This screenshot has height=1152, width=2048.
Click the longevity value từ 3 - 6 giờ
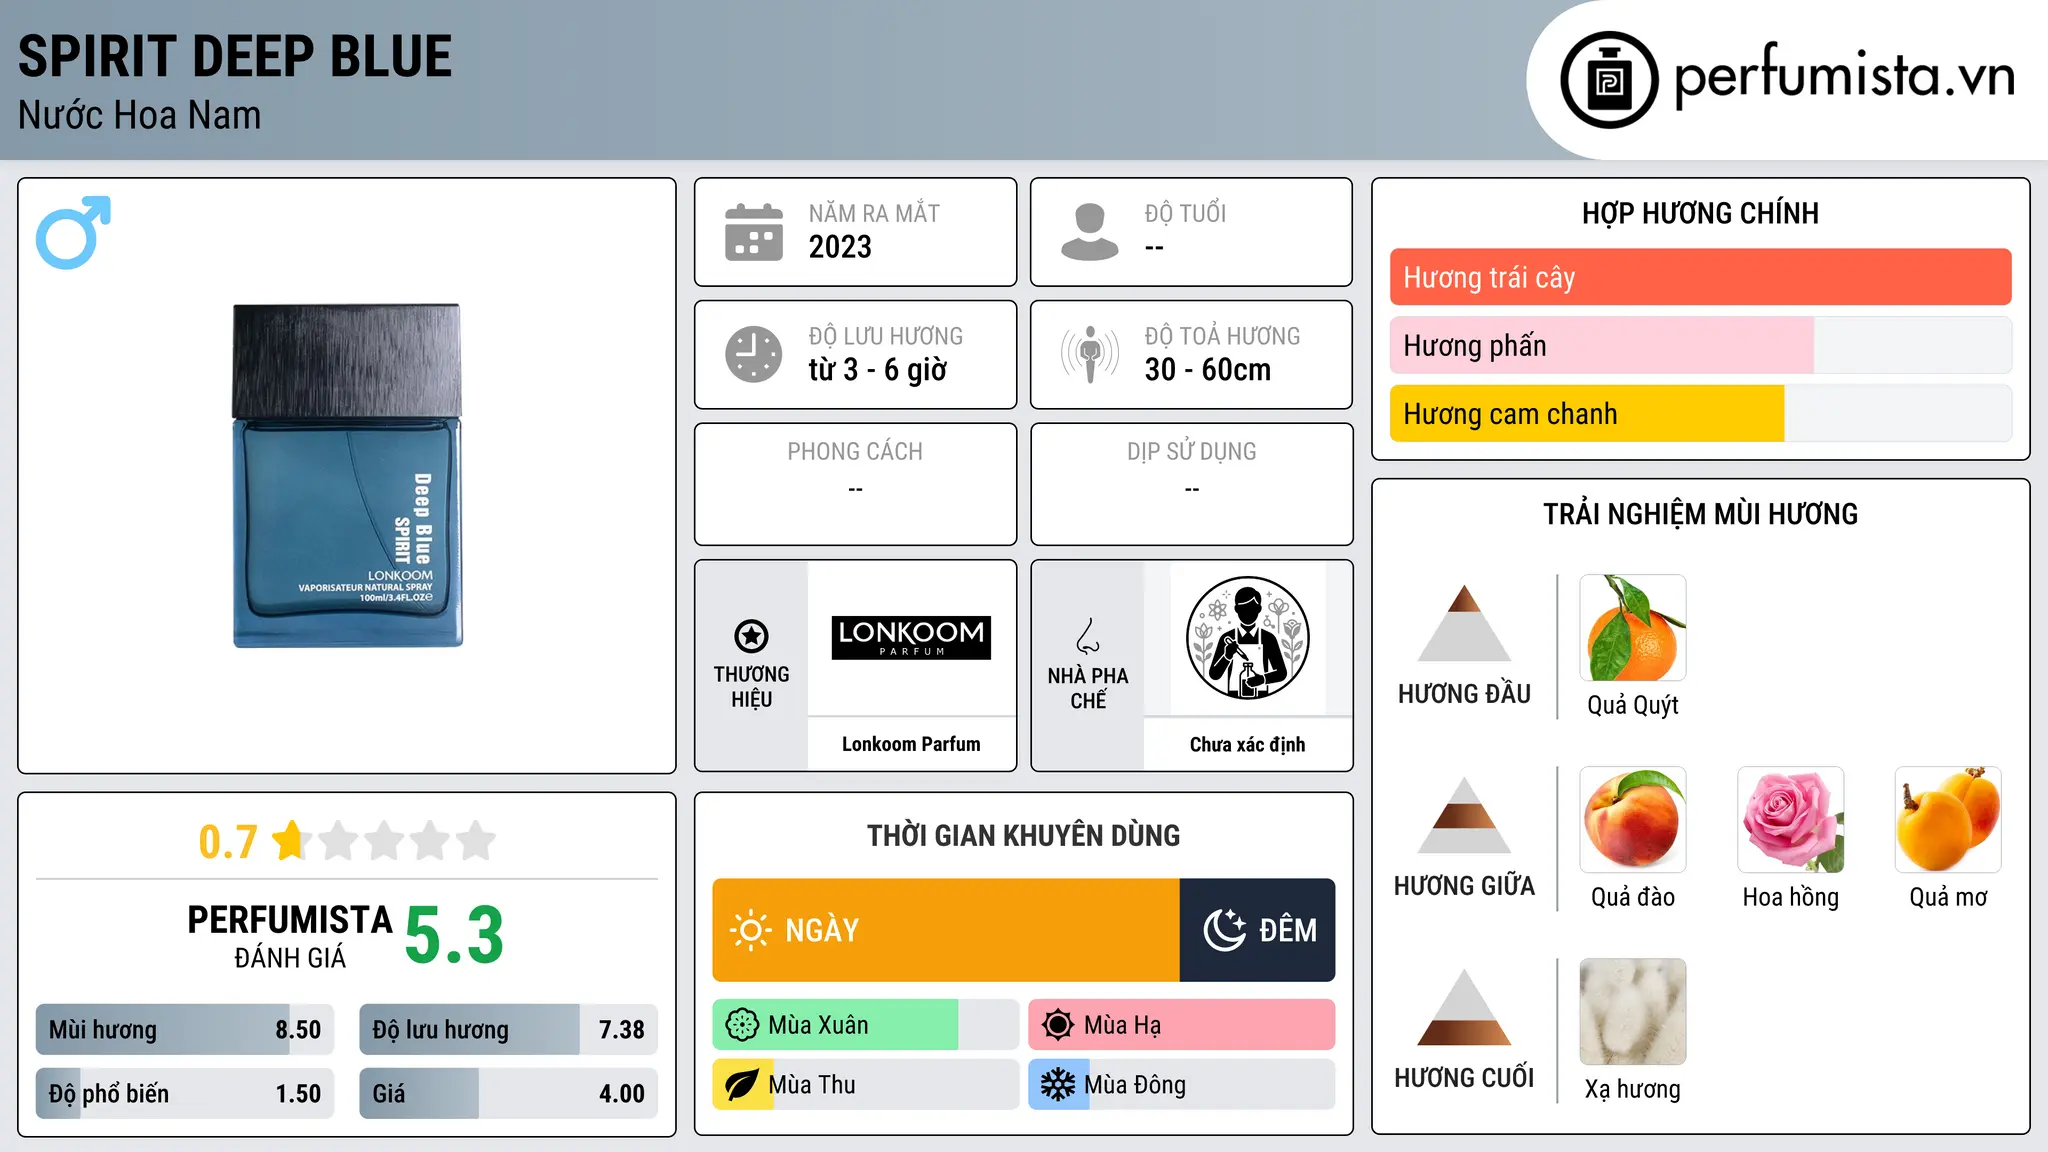point(877,369)
